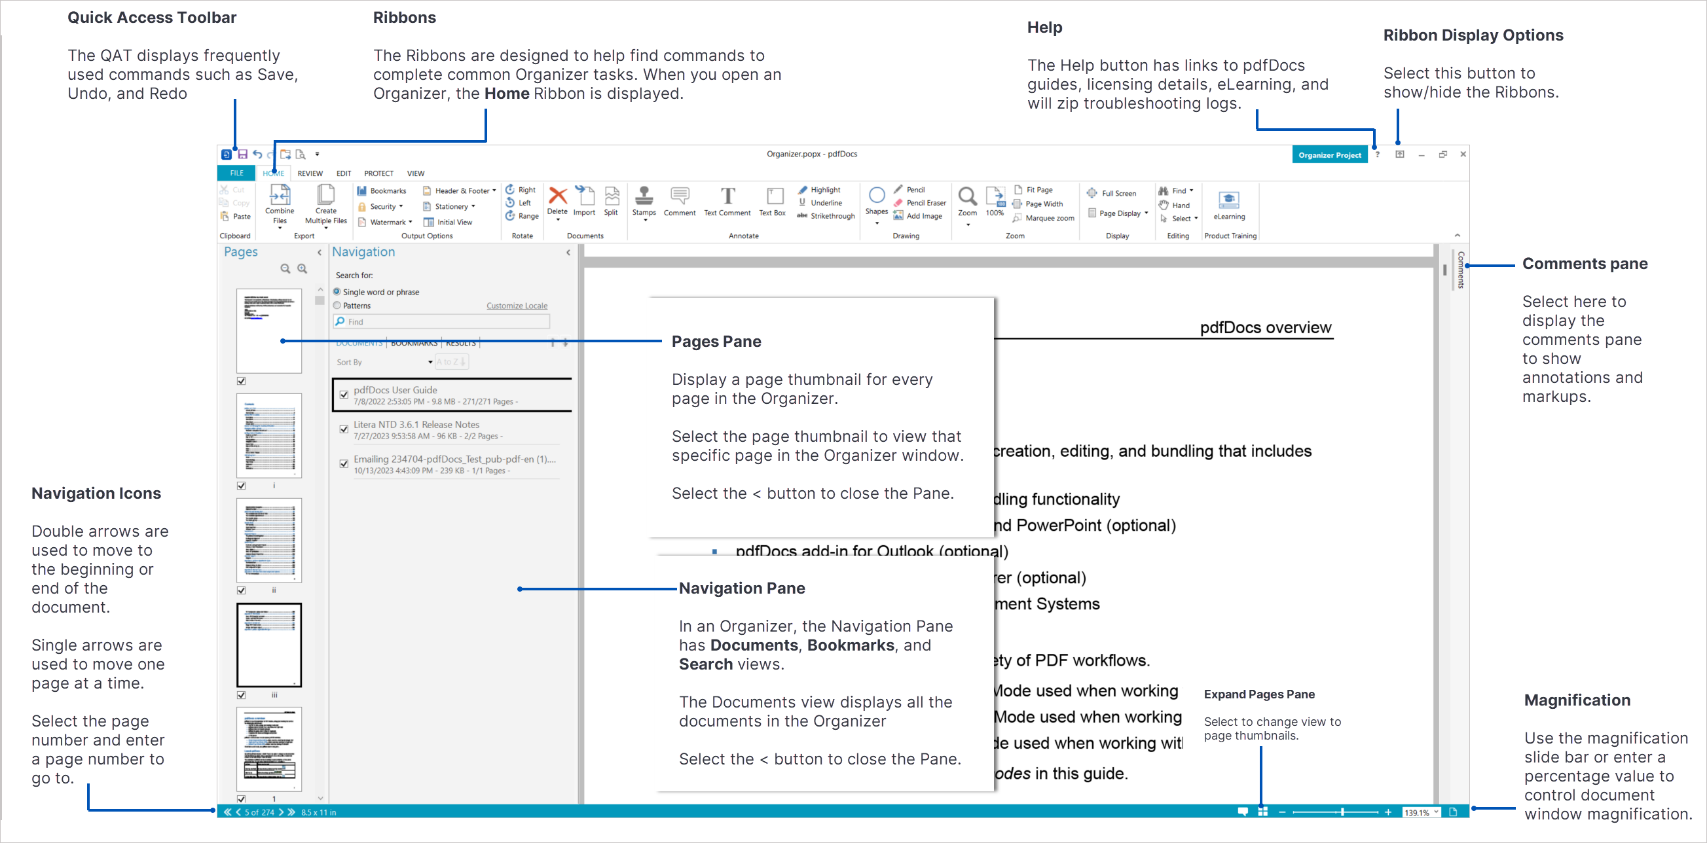Switch to Full Screen display
Viewport: 1707px width, 843px height.
pos(1112,193)
